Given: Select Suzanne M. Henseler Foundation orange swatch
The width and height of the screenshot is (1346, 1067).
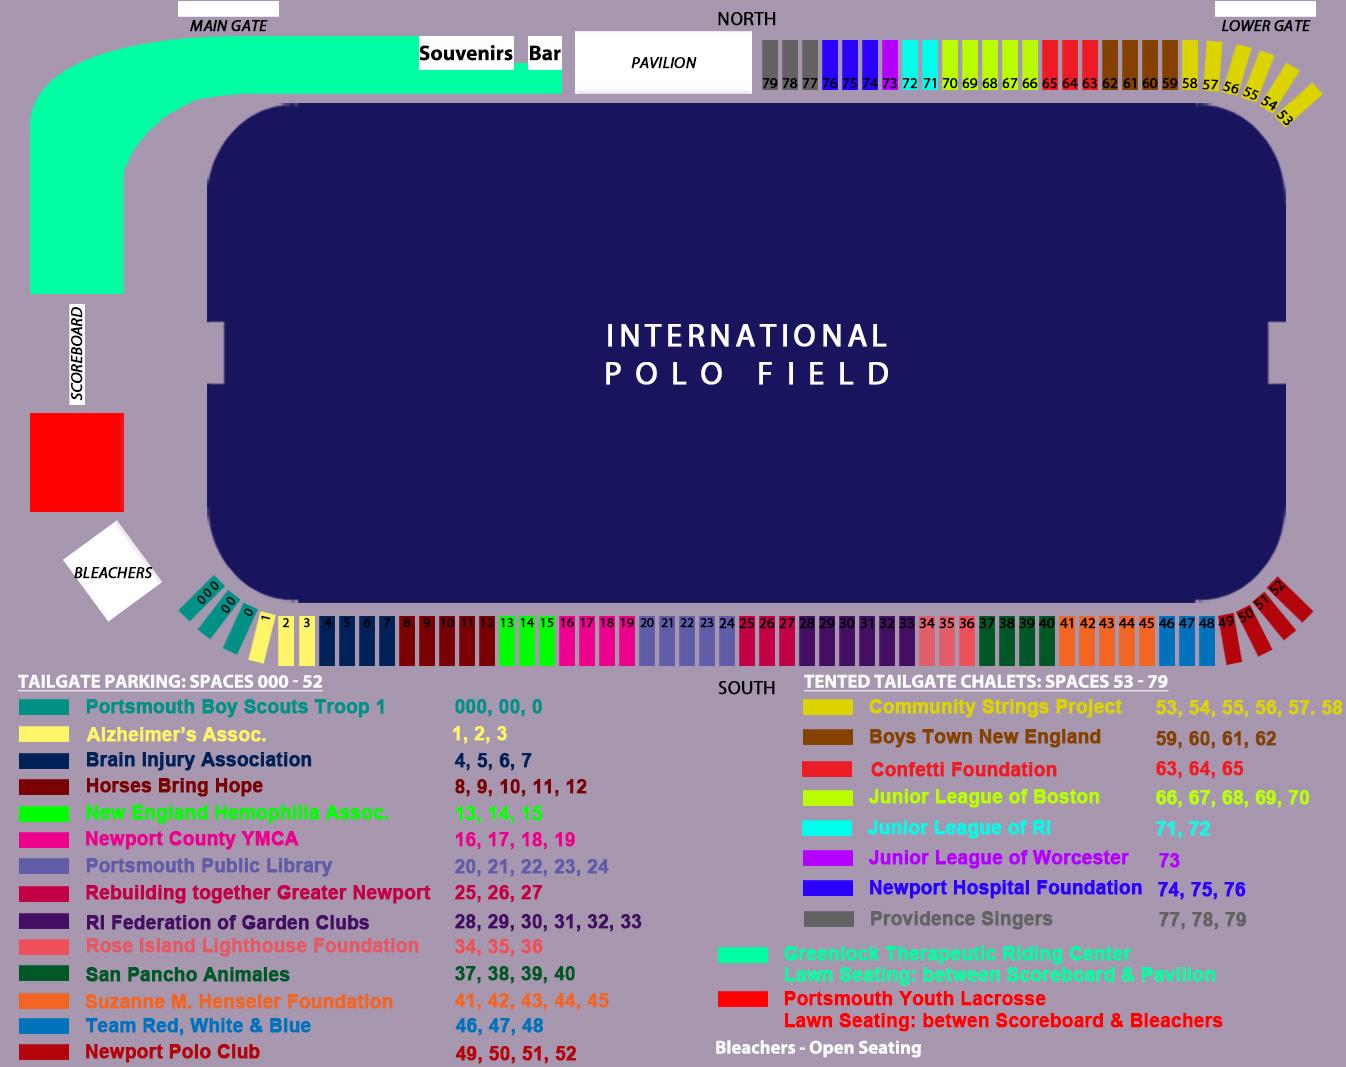Looking at the screenshot, I should click(44, 1000).
